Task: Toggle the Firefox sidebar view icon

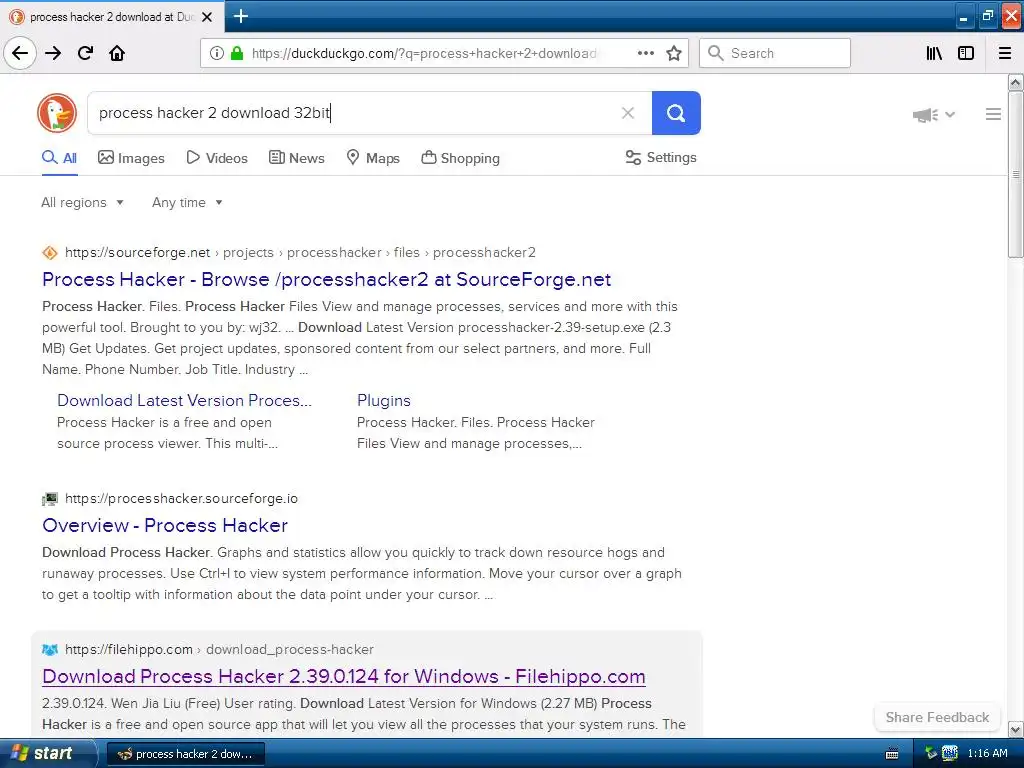Action: pos(966,53)
